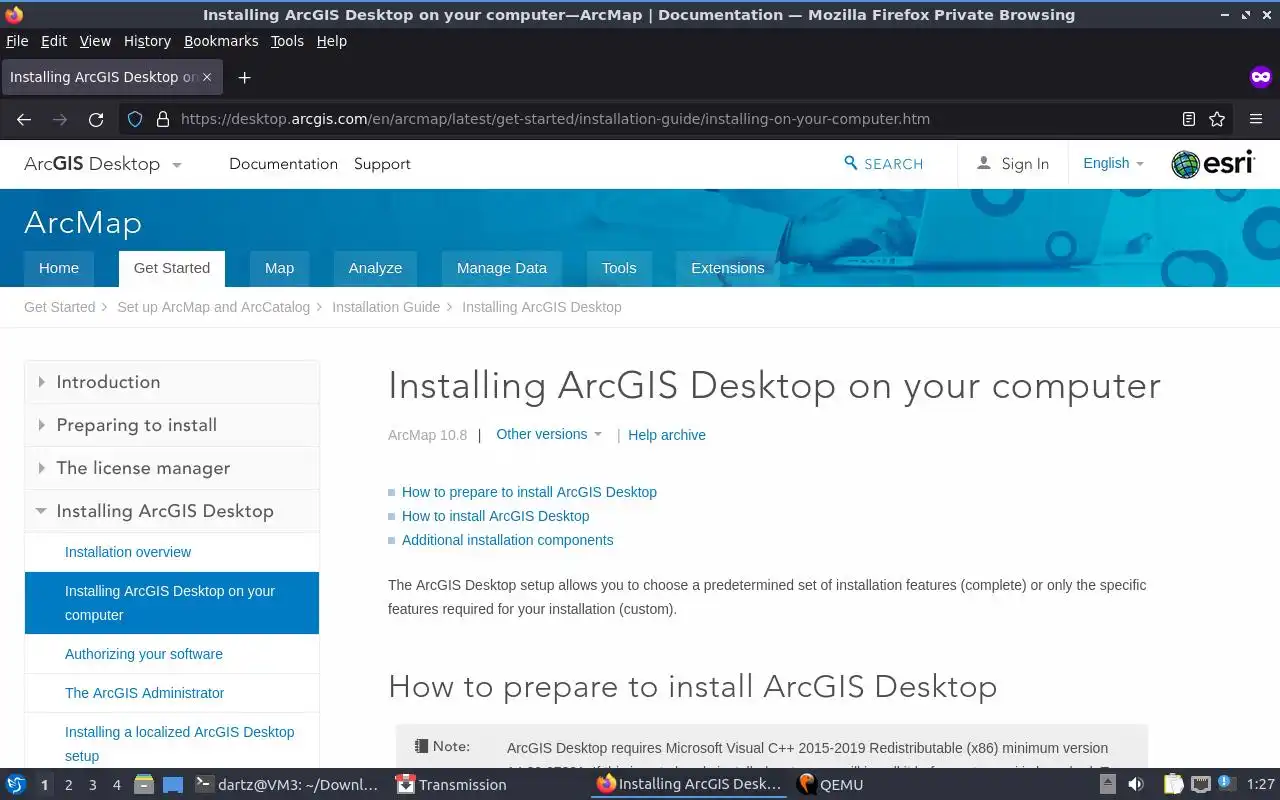This screenshot has width=1280, height=800.
Task: Expand The license manager section
Action: (x=172, y=468)
